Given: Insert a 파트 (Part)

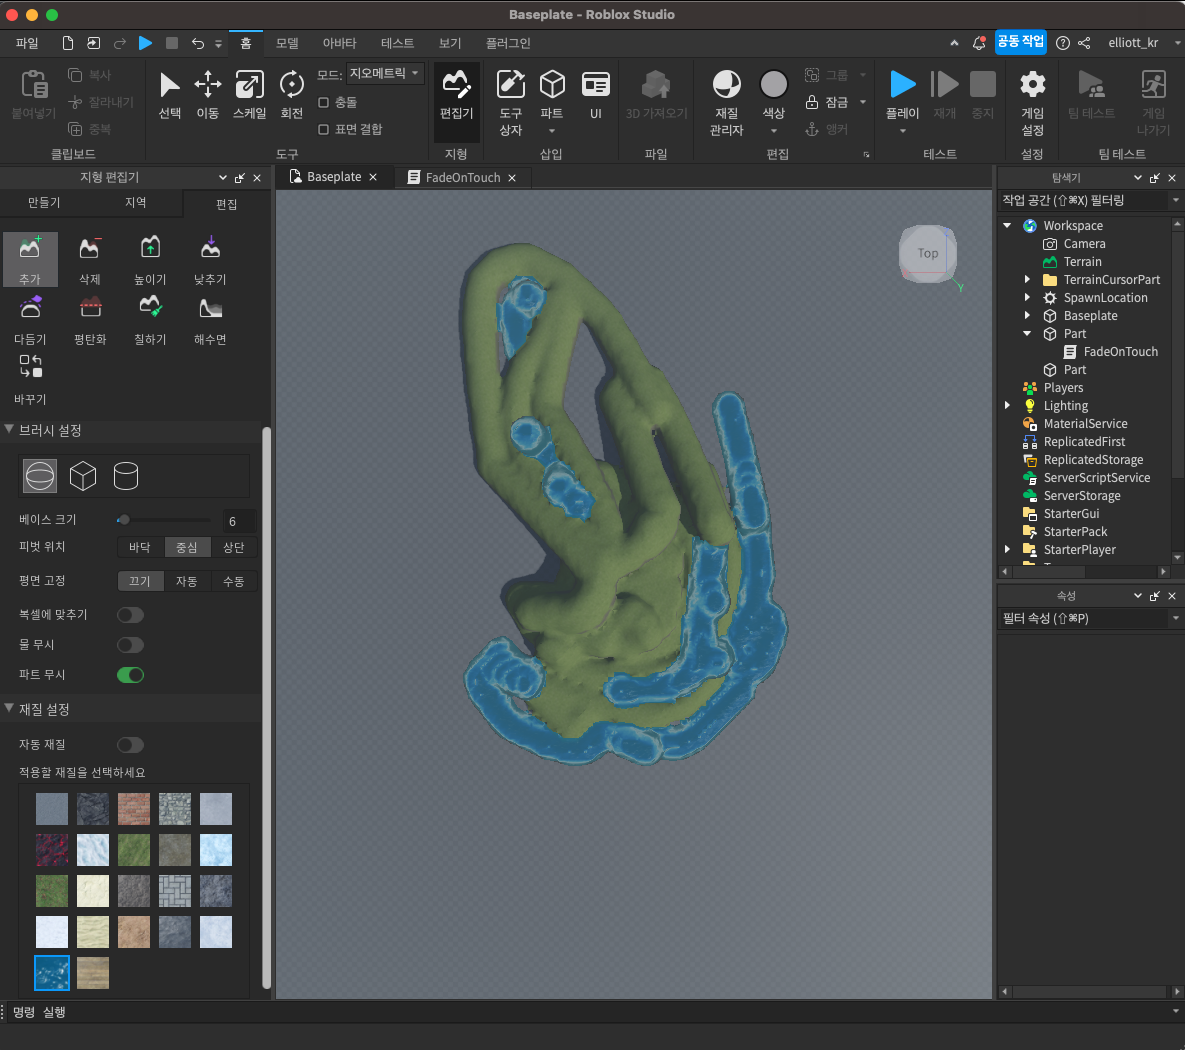Looking at the screenshot, I should tap(552, 101).
